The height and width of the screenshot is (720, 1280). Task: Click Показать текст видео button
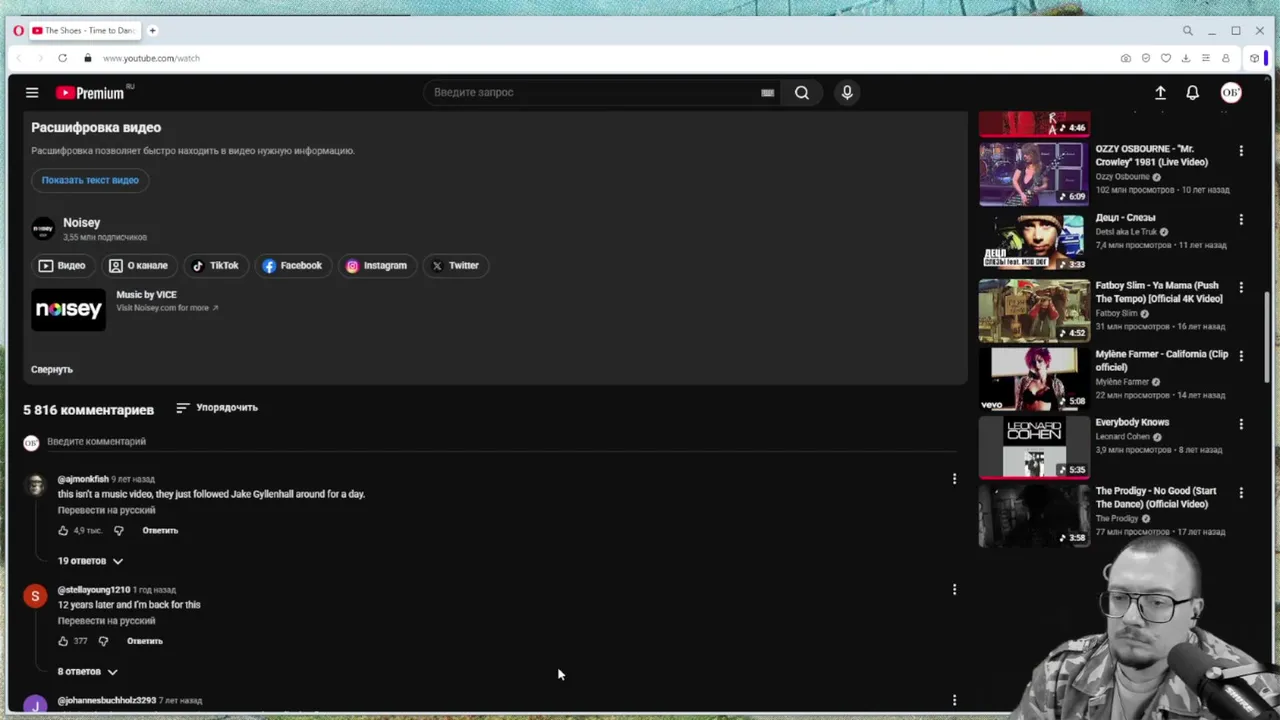[90, 180]
